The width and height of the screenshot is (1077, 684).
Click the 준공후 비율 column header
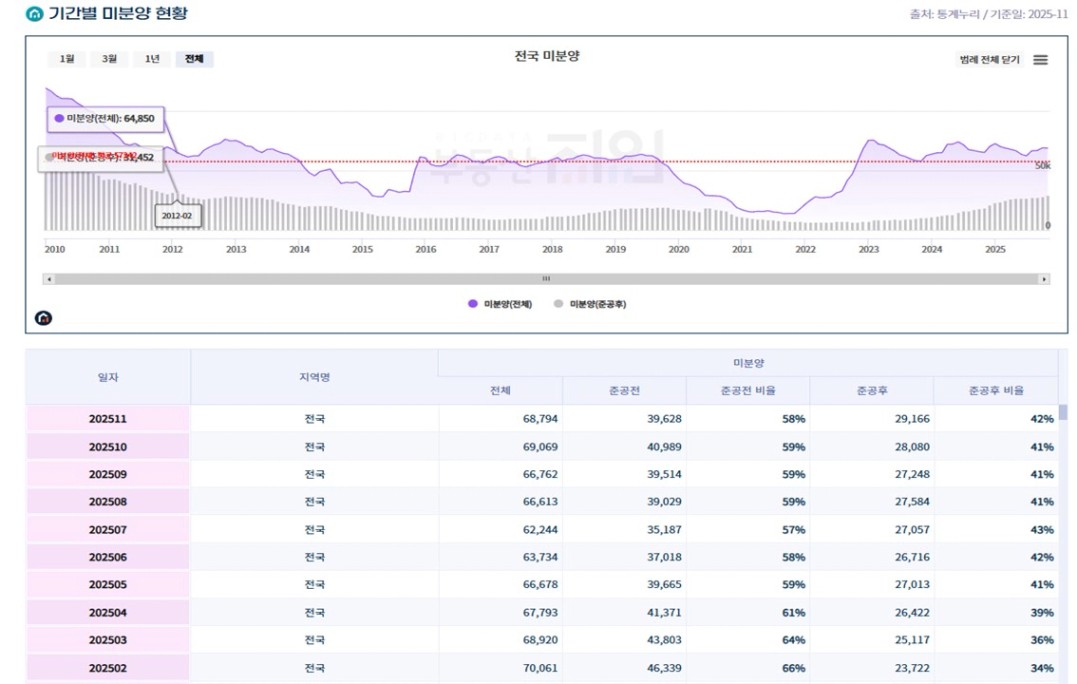(x=995, y=391)
